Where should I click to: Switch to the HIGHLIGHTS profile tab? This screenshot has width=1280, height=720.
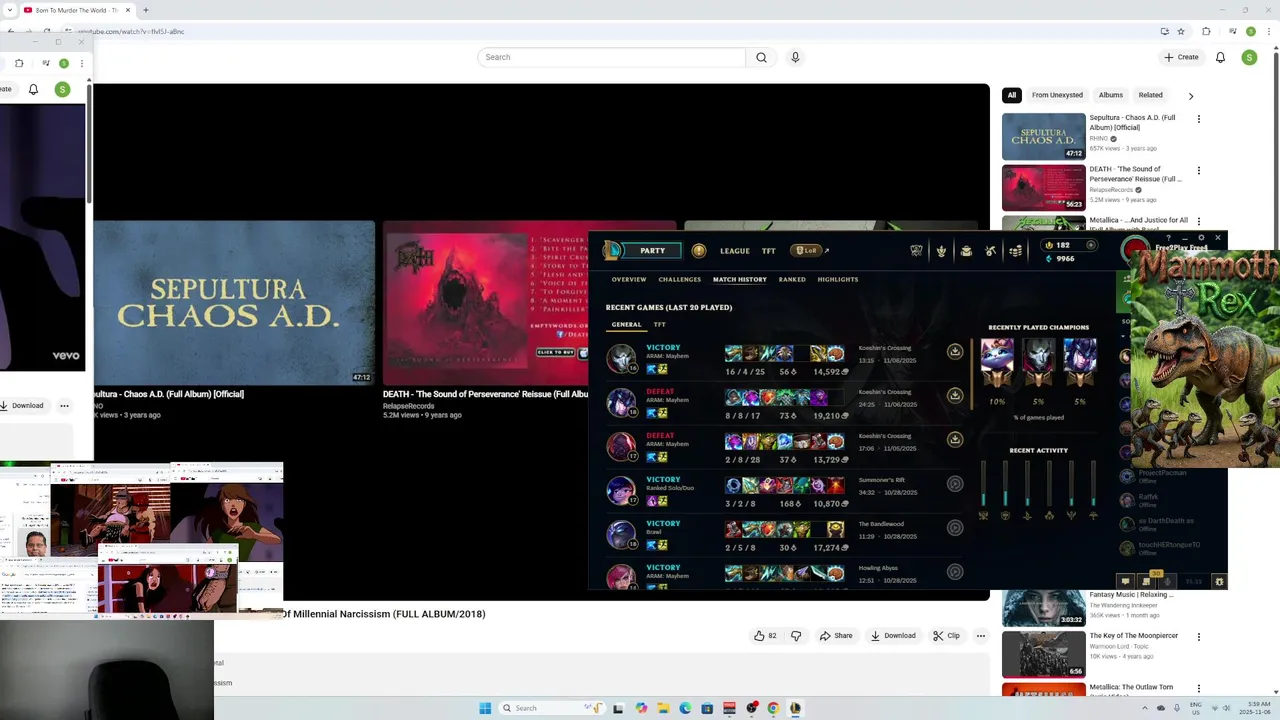(x=838, y=280)
